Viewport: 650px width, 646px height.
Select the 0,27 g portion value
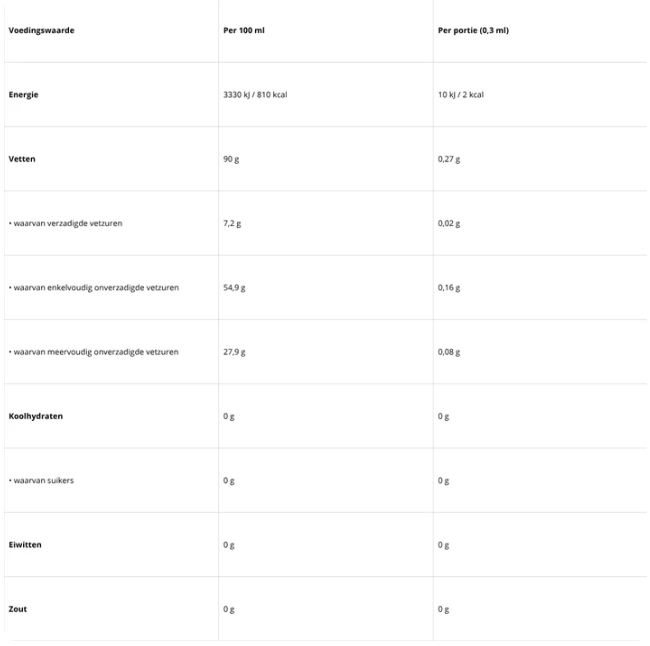(x=449, y=159)
